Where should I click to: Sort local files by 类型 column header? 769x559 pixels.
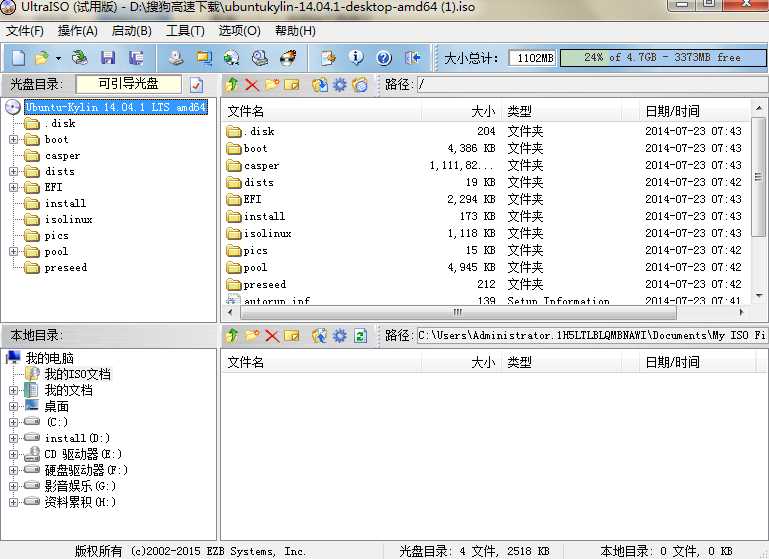point(561,362)
